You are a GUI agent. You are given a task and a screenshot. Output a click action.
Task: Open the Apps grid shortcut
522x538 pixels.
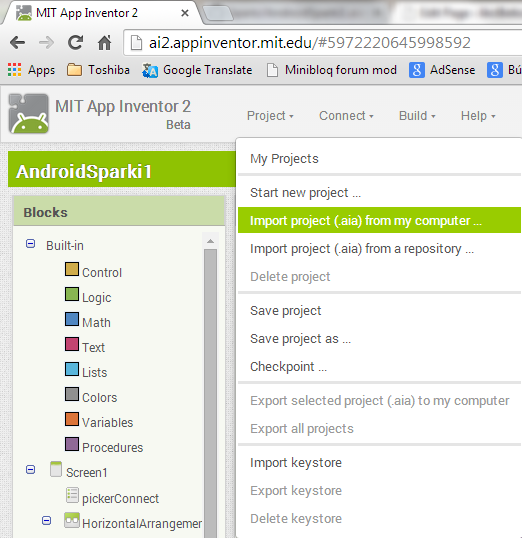[x=32, y=70]
